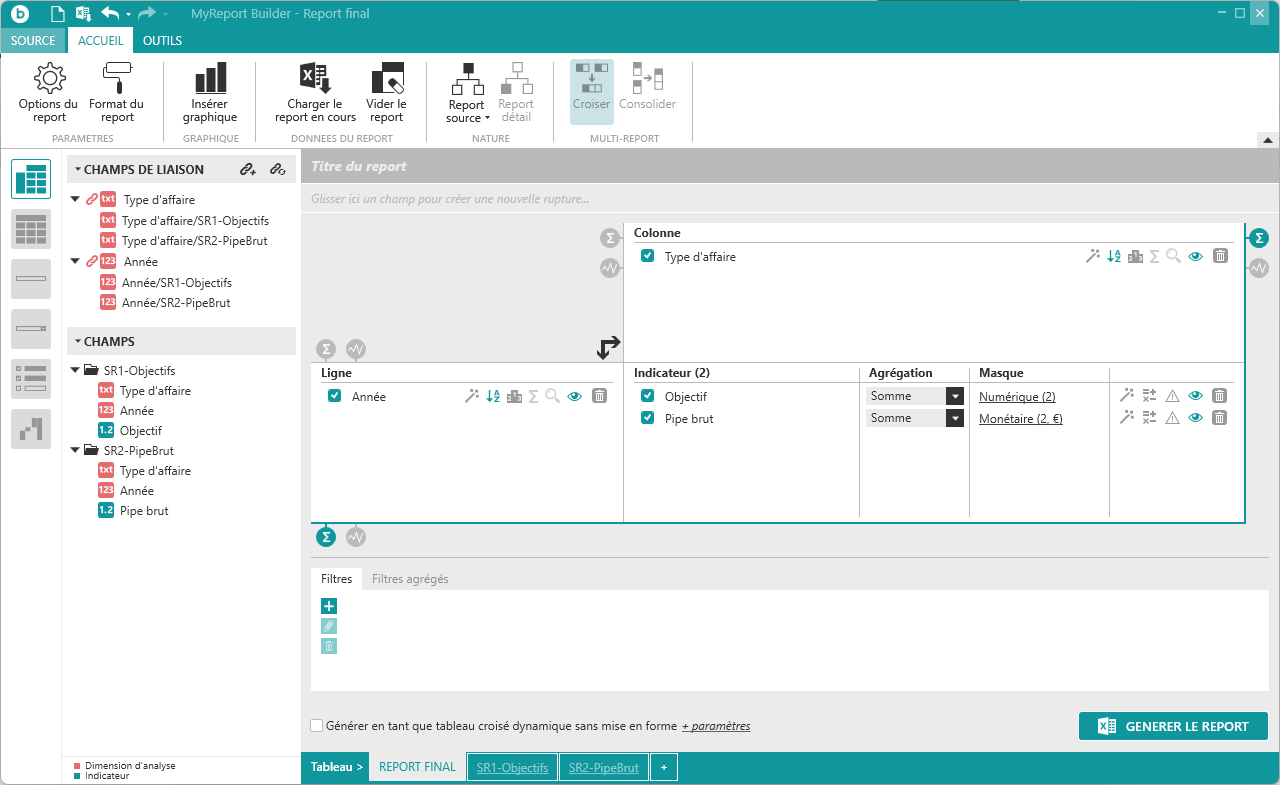Add a new filter with plus icon

pyautogui.click(x=329, y=606)
